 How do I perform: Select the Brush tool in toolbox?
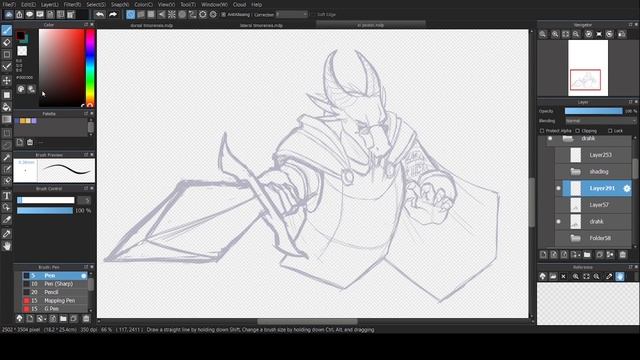tap(7, 30)
